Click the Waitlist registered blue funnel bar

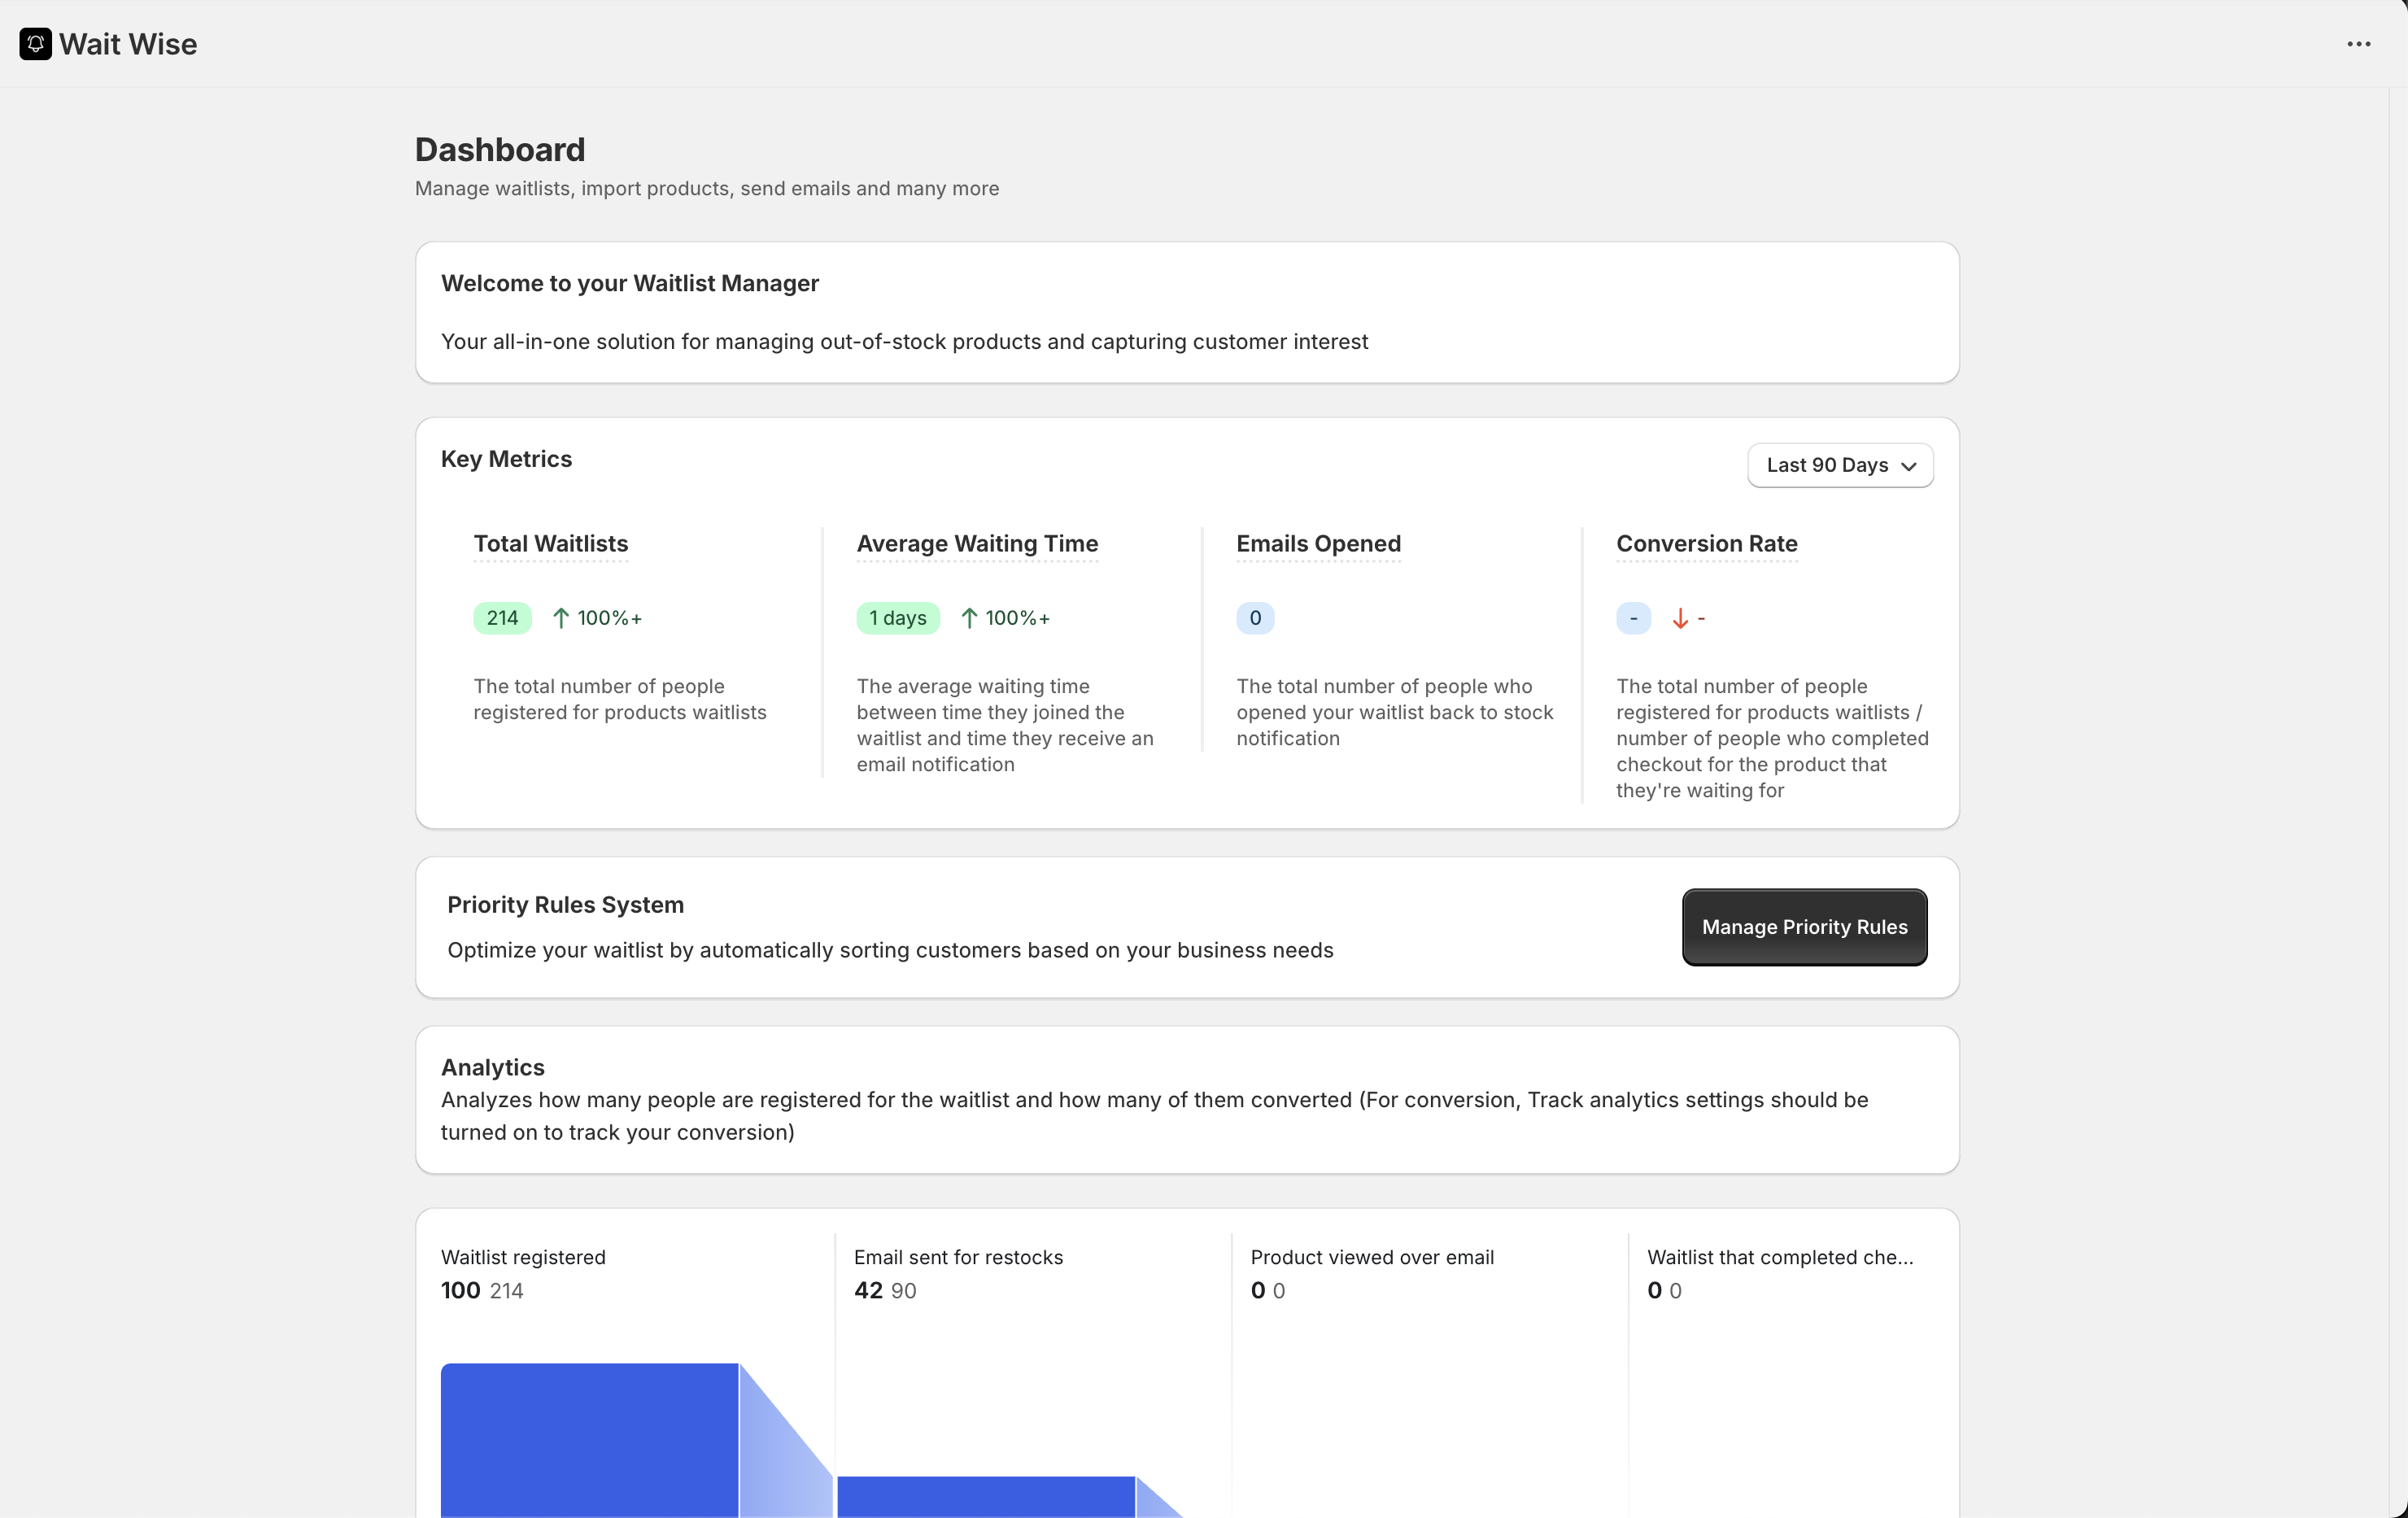(x=589, y=1440)
